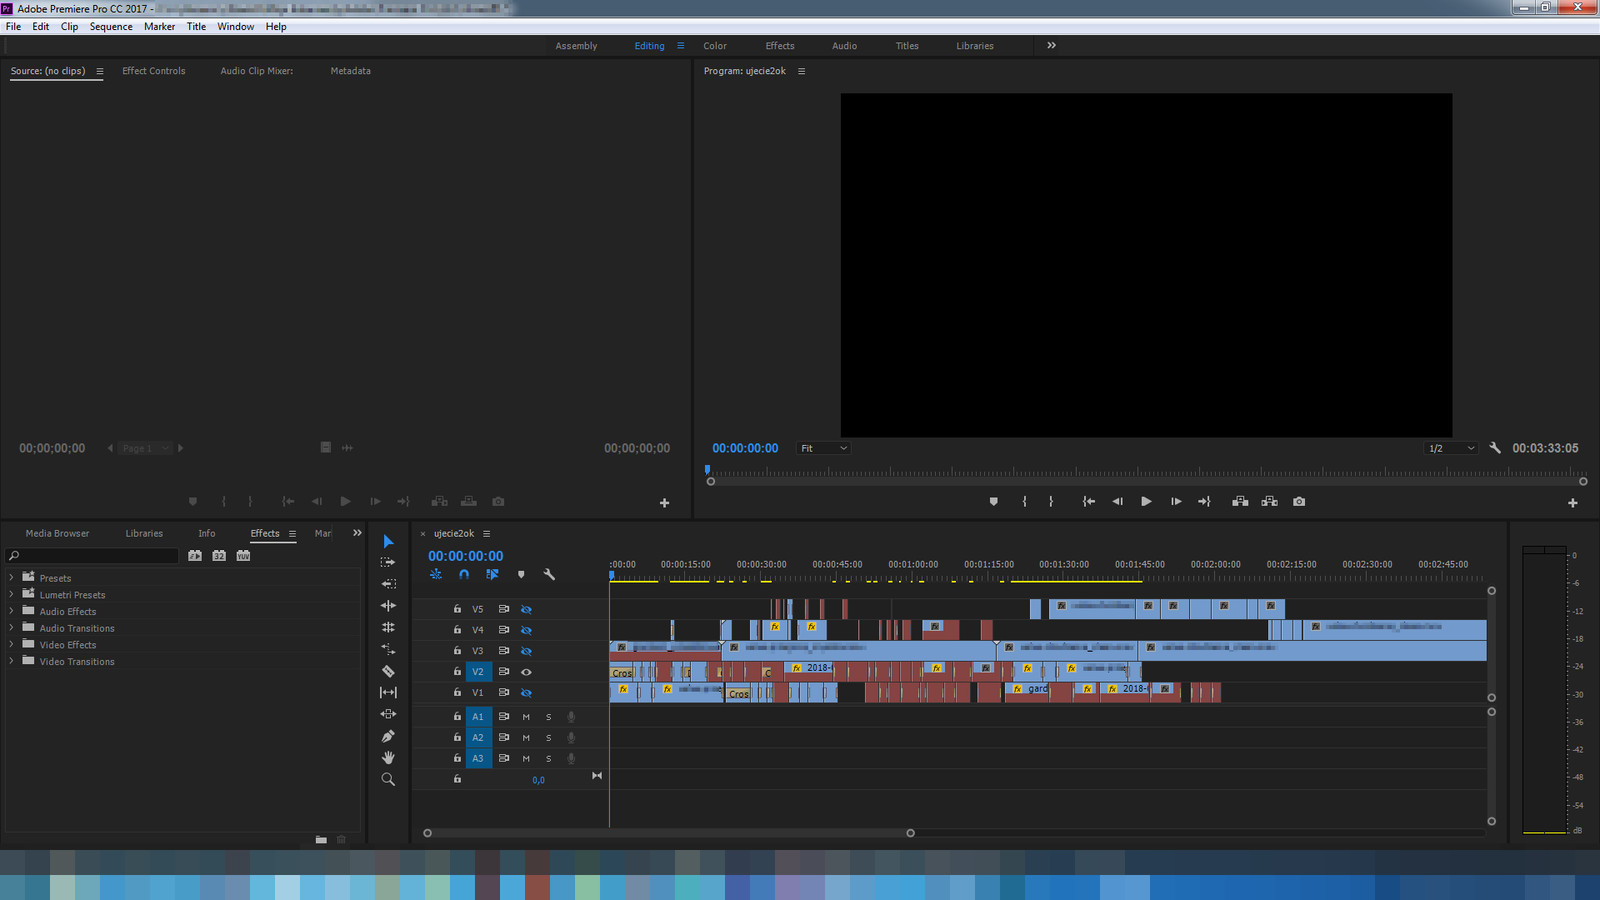Toggle lock on track V3
The image size is (1600, 900).
coord(457,651)
